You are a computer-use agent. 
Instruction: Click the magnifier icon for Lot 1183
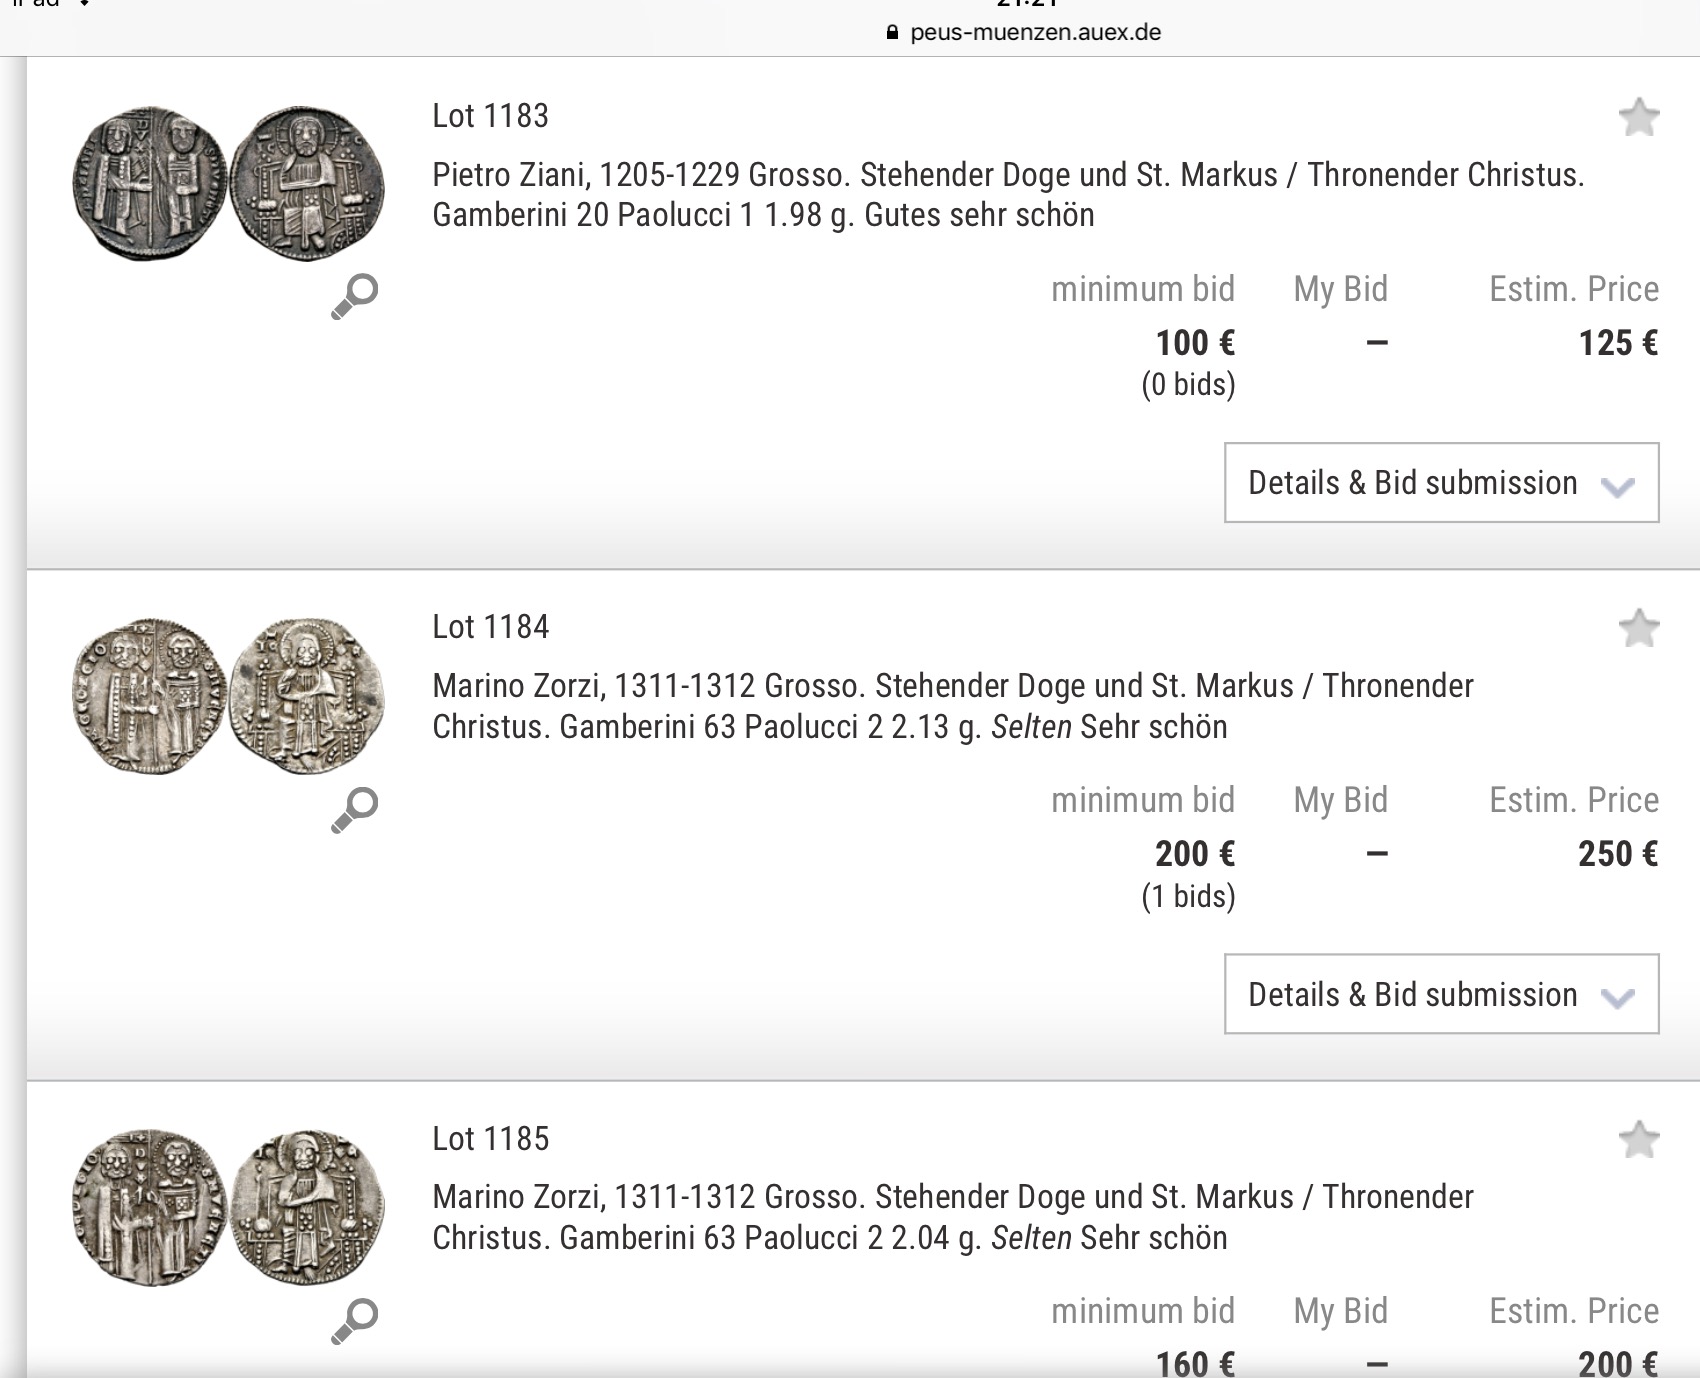355,296
